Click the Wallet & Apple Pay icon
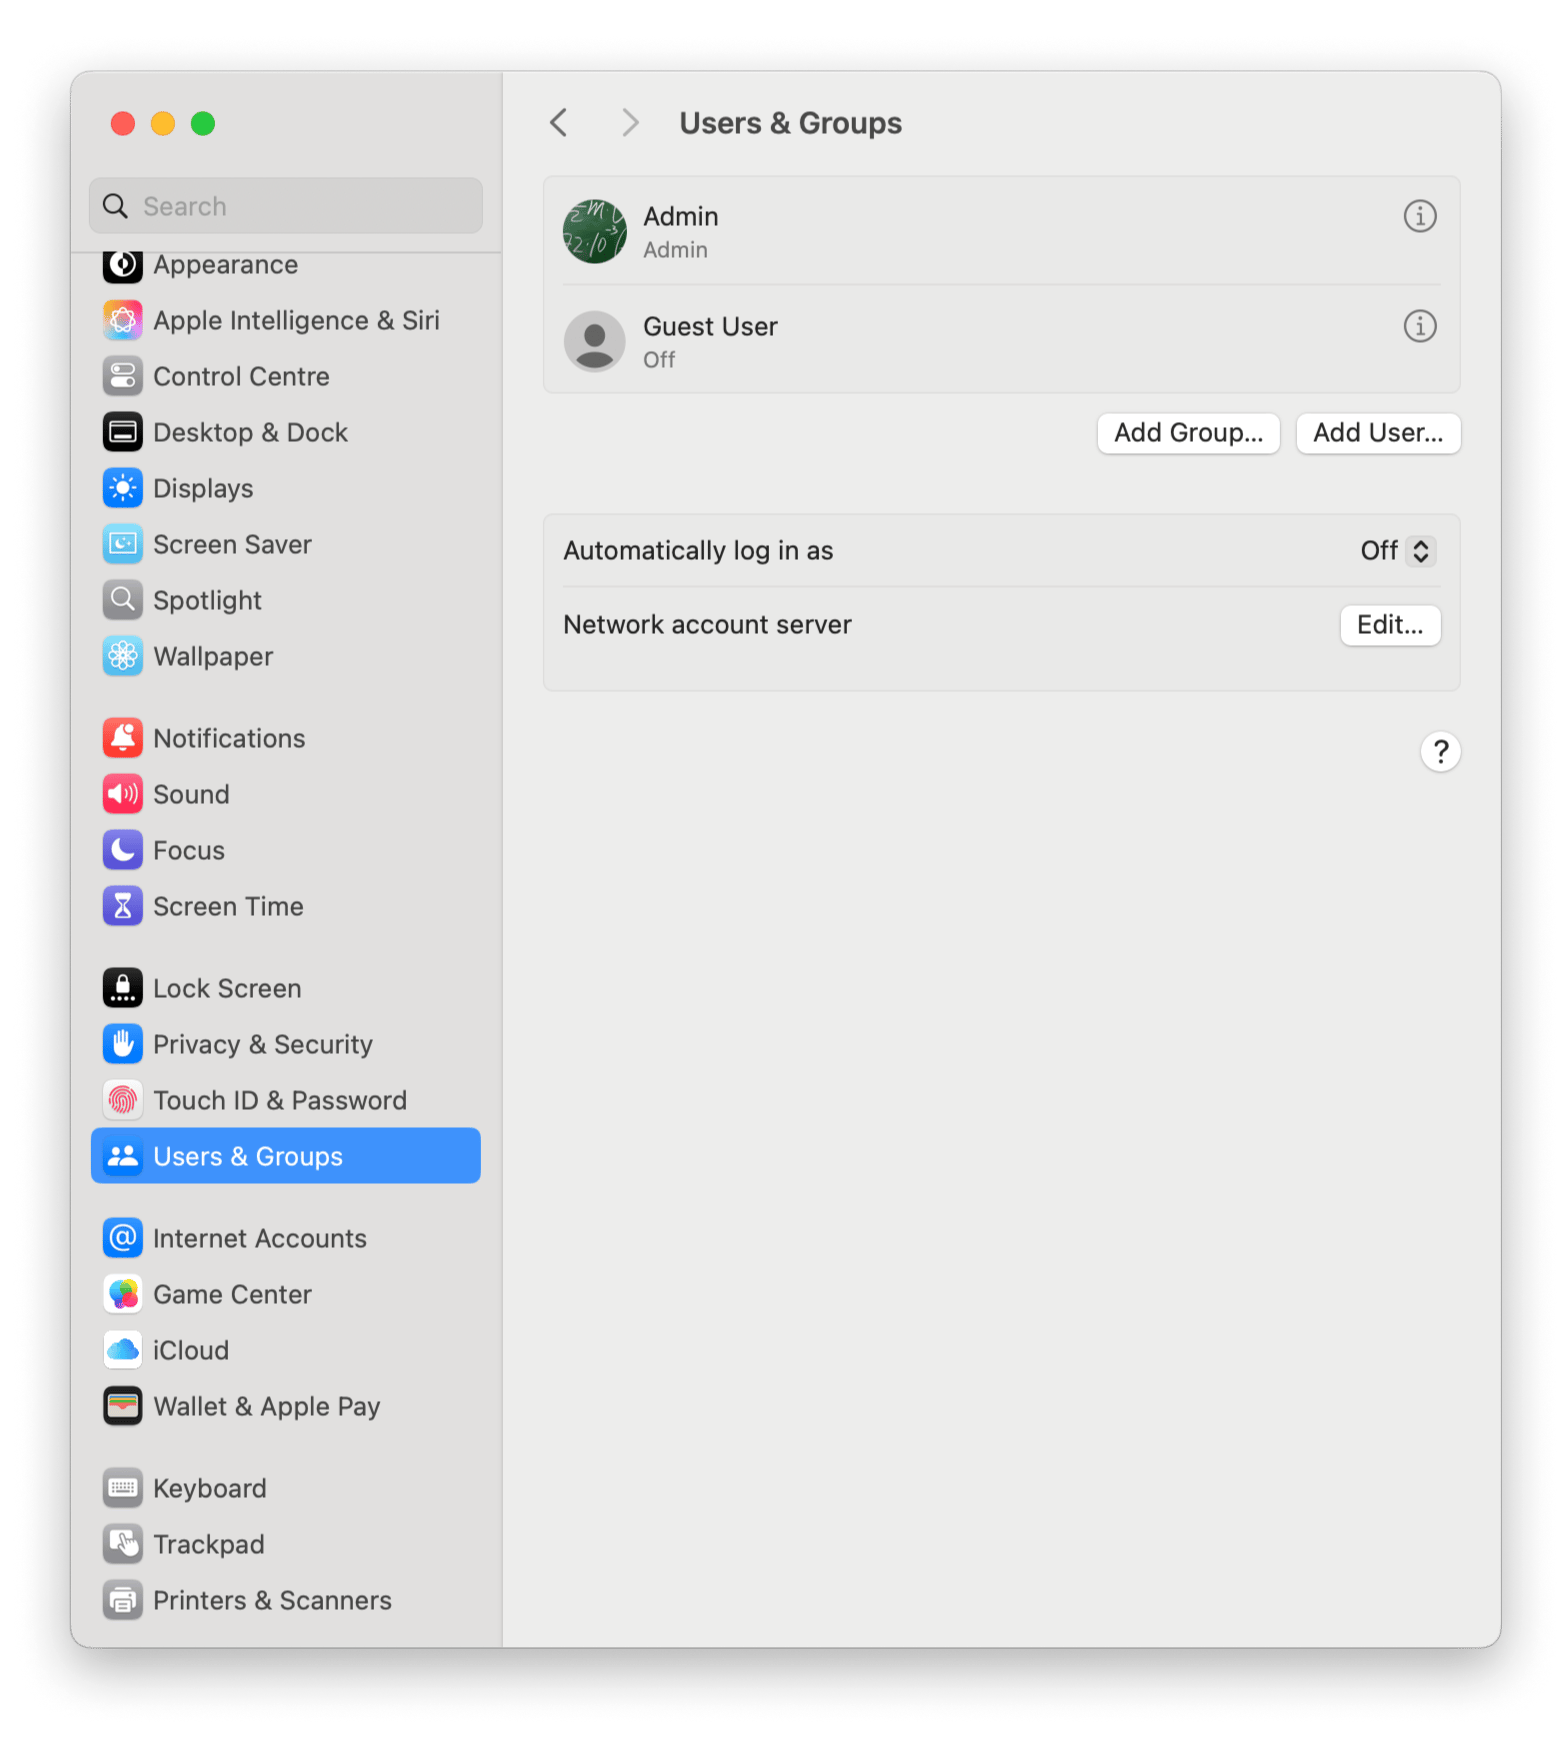Viewport: 1560px width, 1742px height. (x=123, y=1406)
